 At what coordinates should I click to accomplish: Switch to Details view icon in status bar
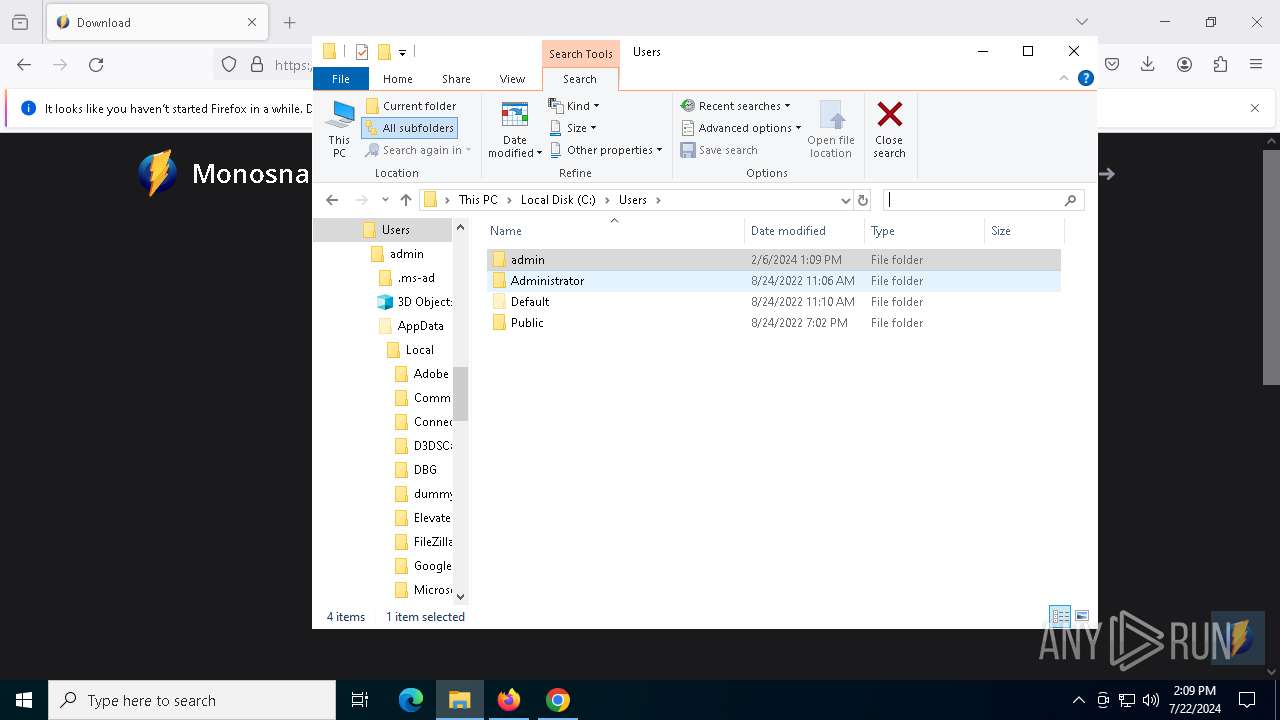click(1060, 616)
